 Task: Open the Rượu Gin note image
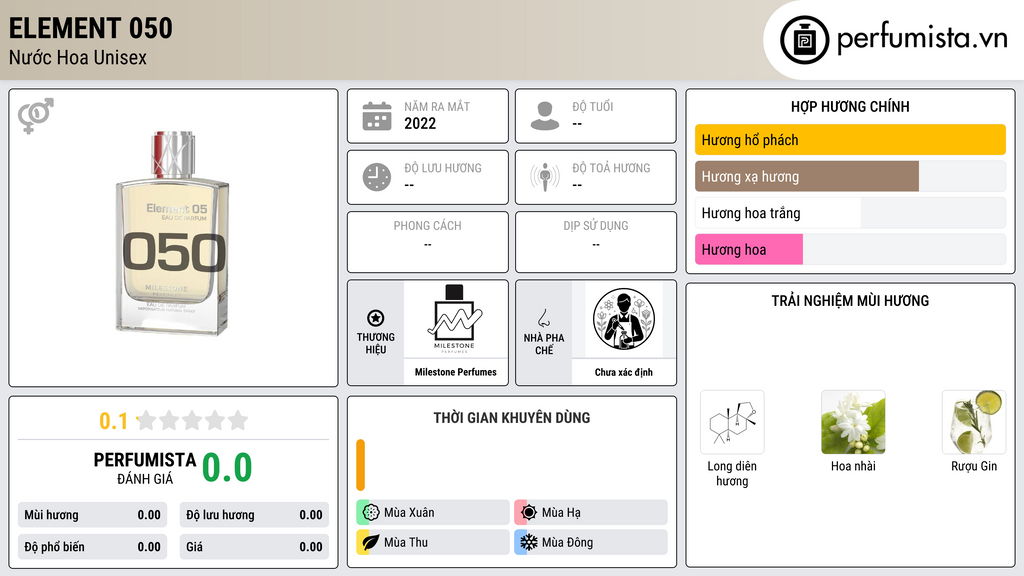(974, 423)
